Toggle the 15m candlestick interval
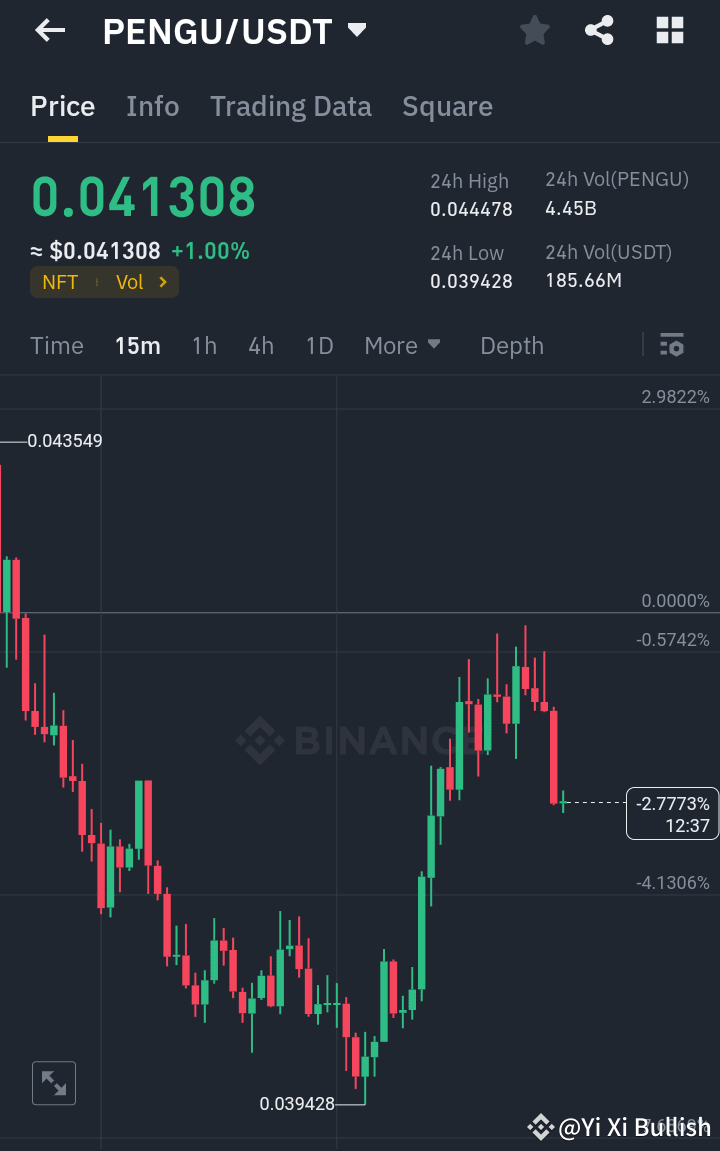This screenshot has width=720, height=1151. point(138,345)
